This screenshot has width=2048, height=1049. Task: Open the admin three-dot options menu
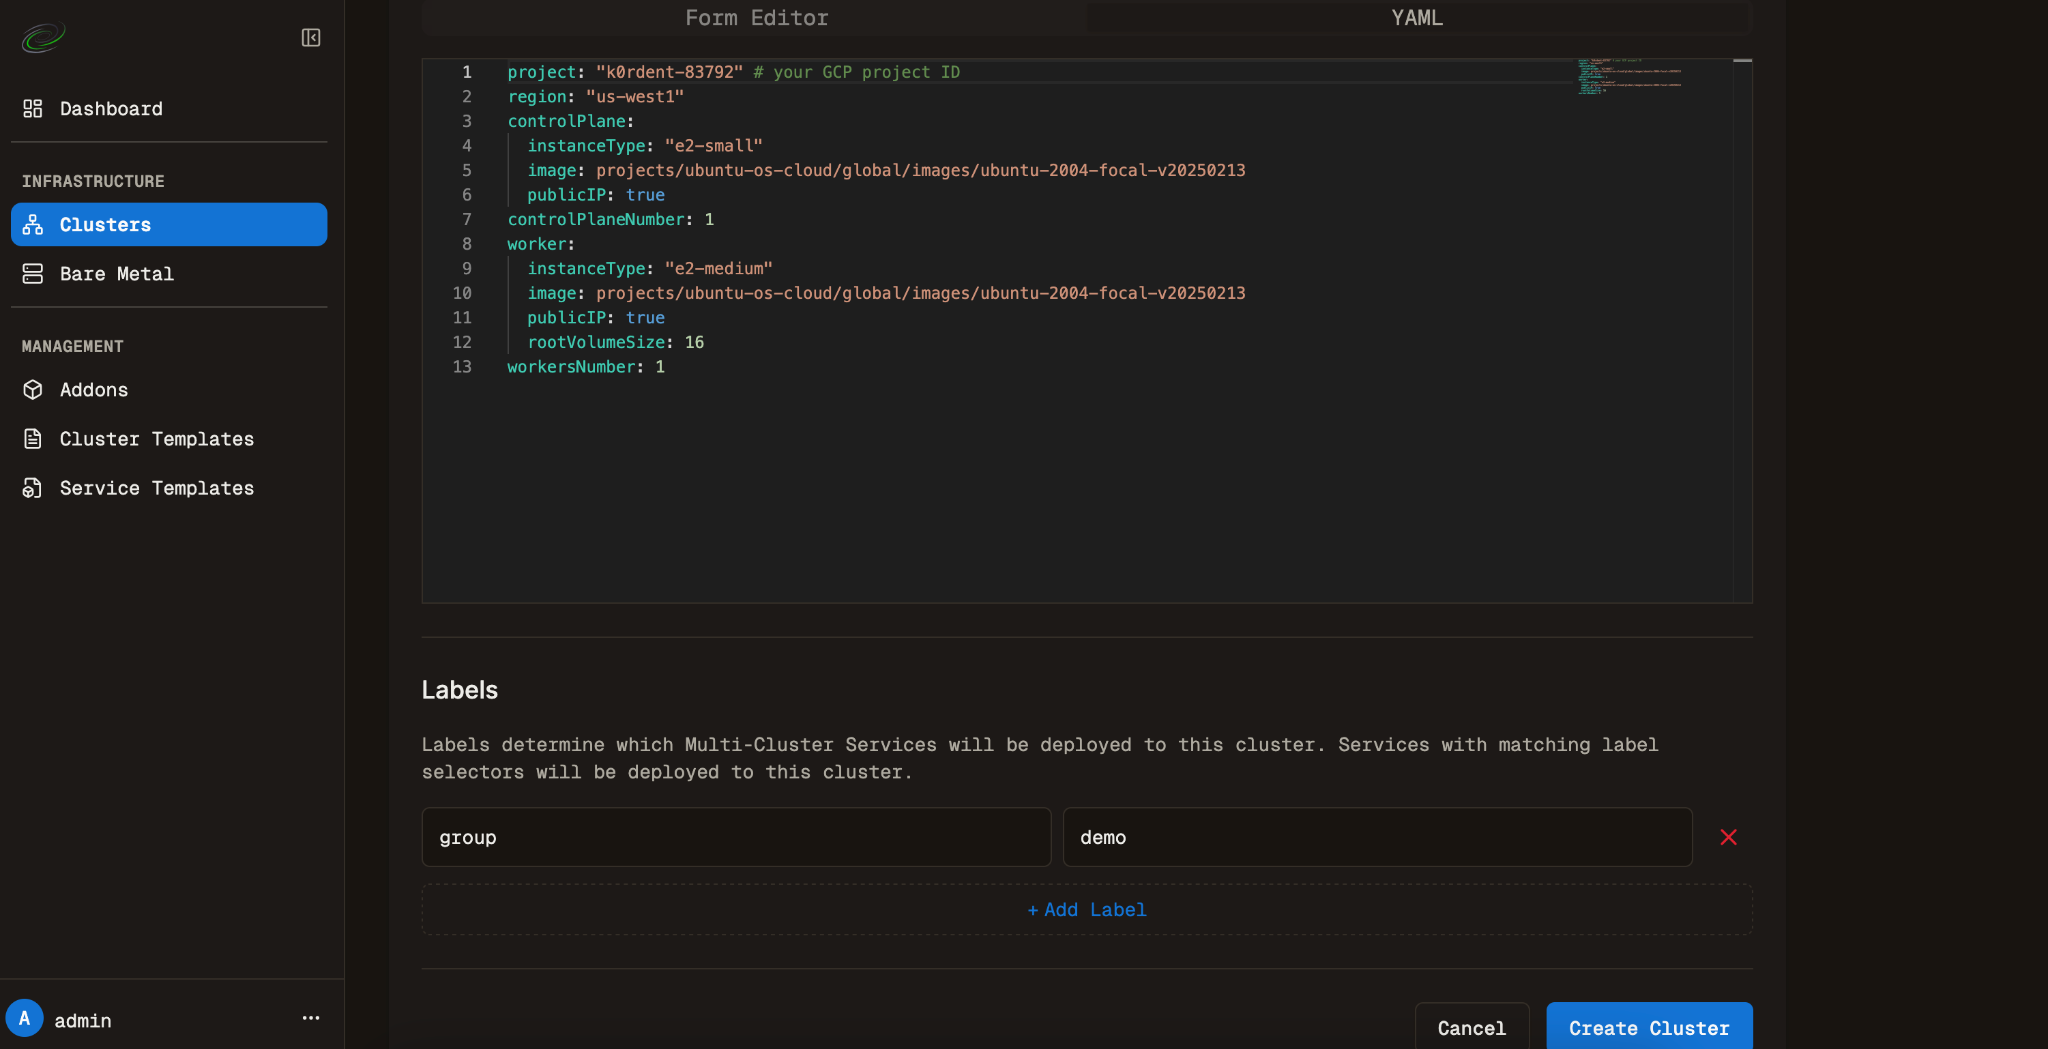point(311,1018)
